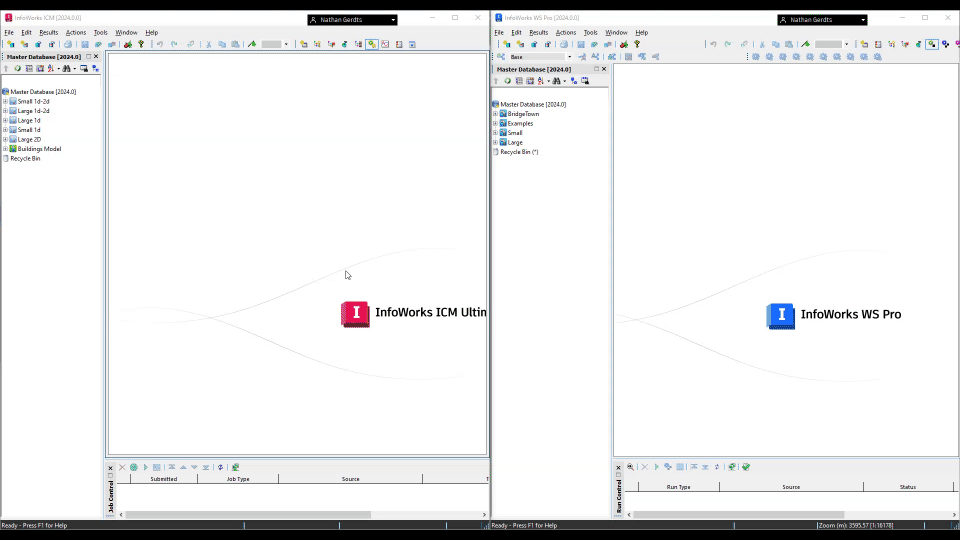Click the first gear icon in WS Pro second toolbar
960x540 pixels.
[x=756, y=57]
